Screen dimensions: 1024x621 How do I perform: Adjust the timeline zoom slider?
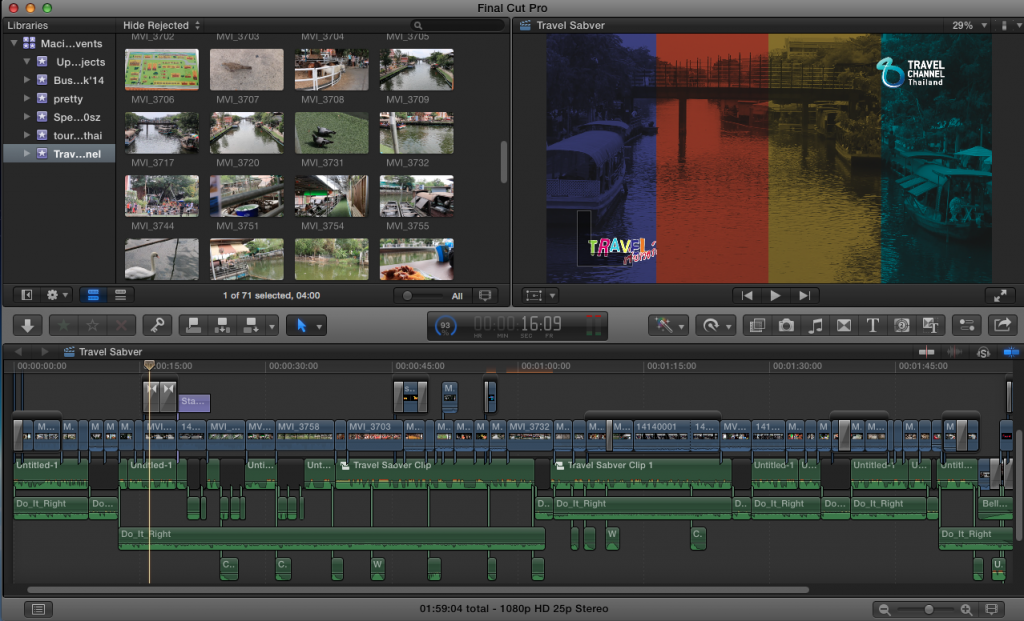coord(929,609)
